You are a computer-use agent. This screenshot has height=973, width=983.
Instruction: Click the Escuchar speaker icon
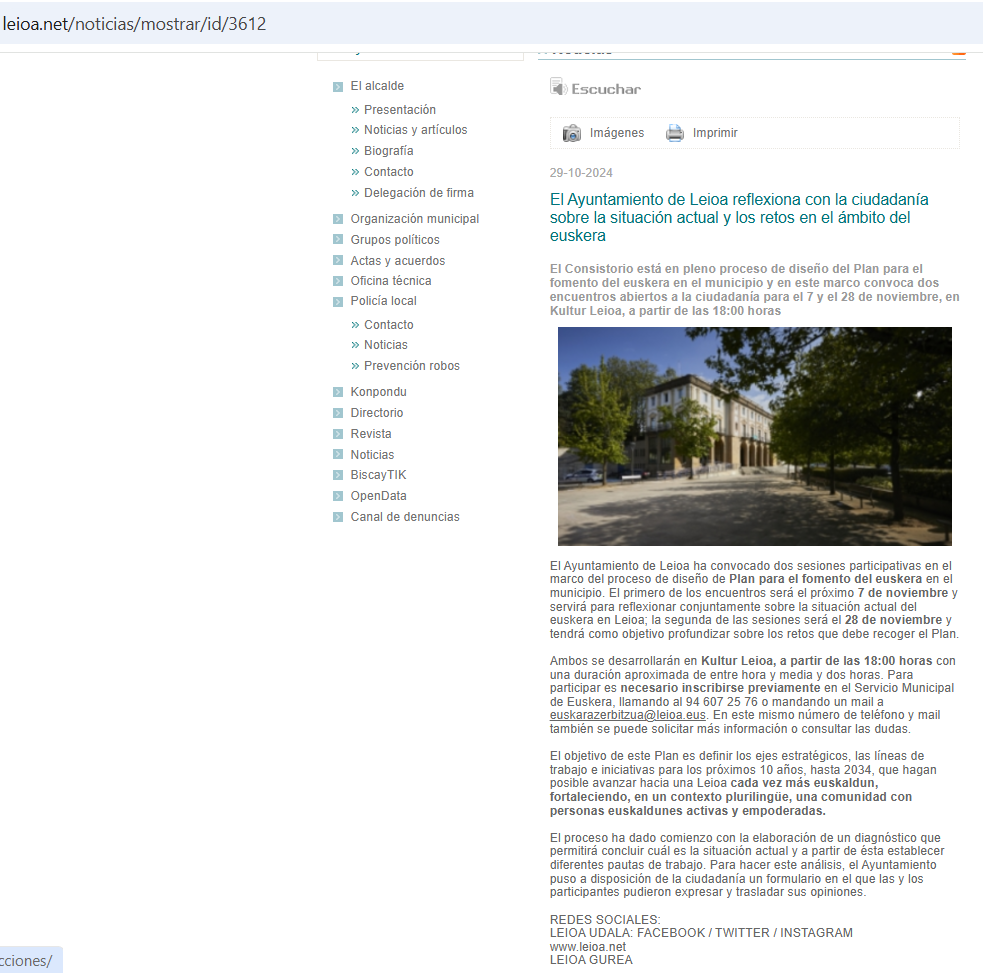pos(558,88)
